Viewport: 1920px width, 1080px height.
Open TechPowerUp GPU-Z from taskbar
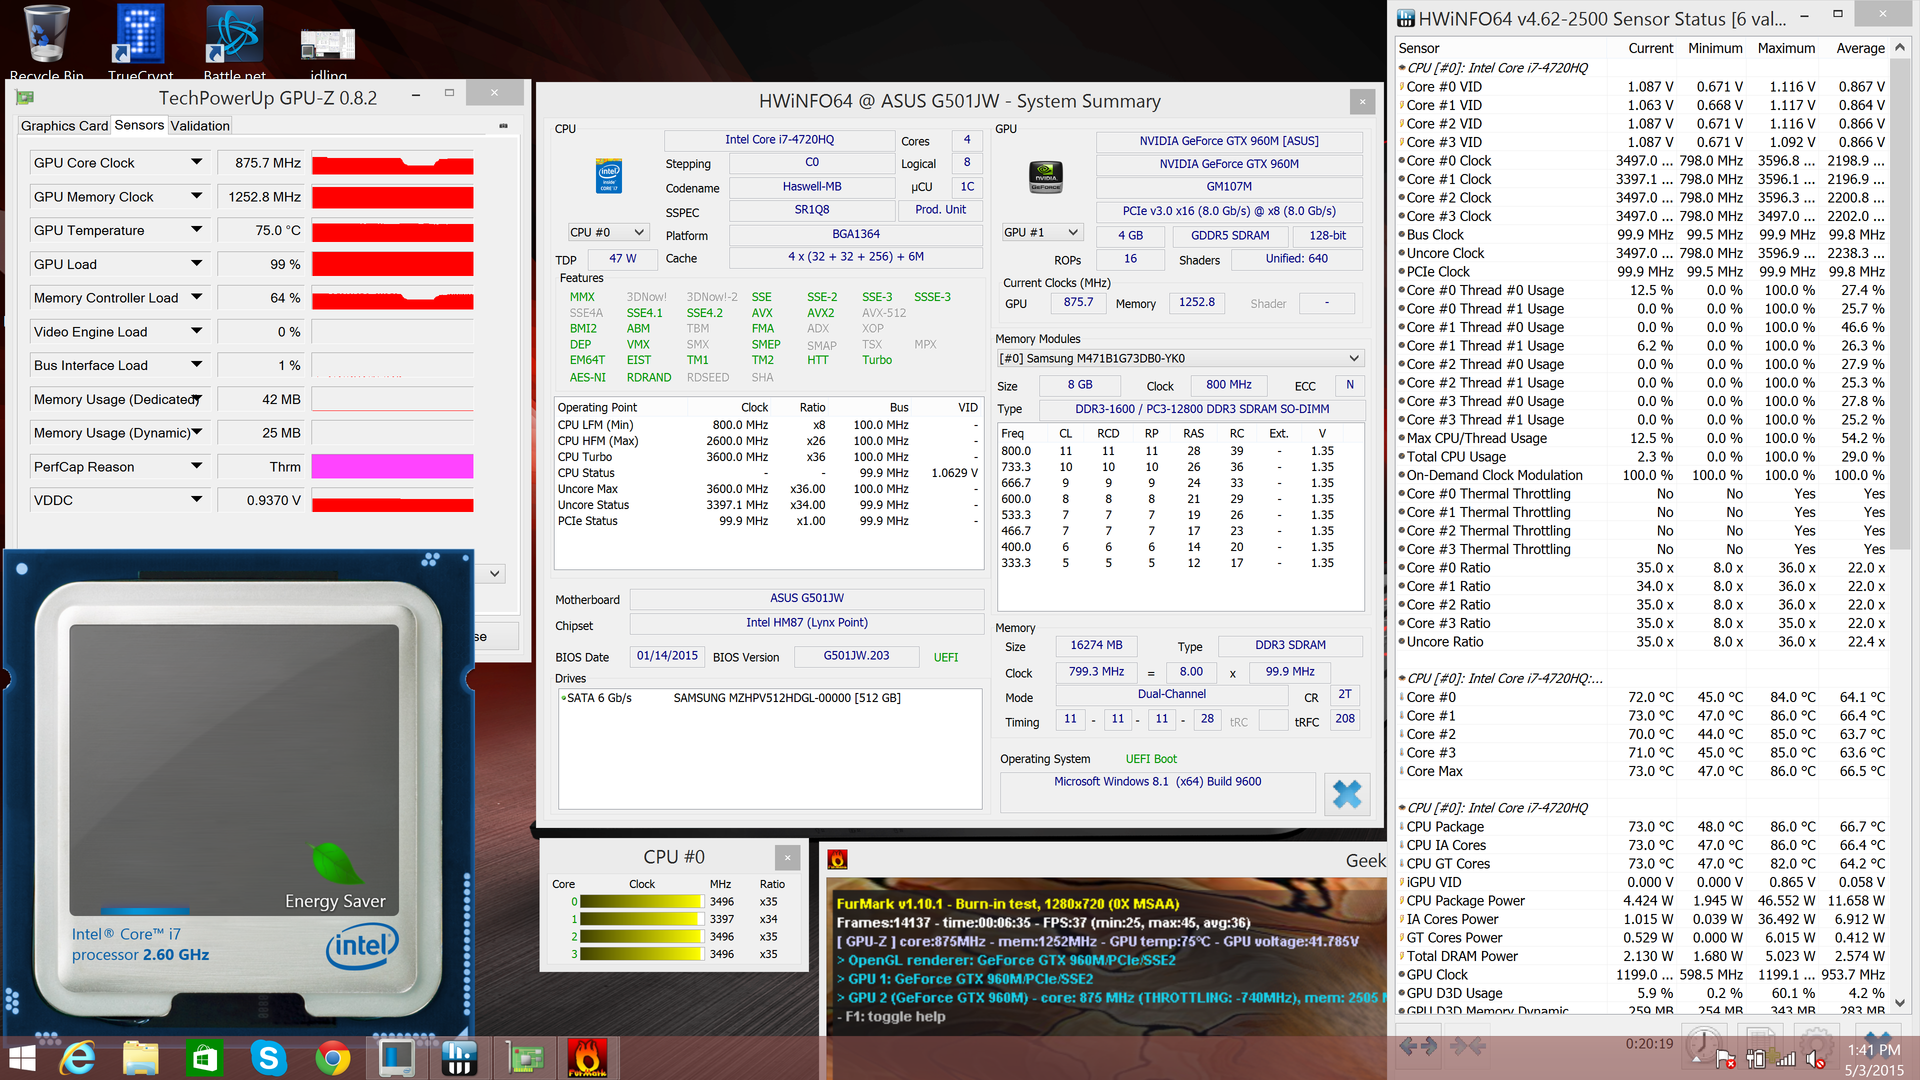(x=525, y=1058)
